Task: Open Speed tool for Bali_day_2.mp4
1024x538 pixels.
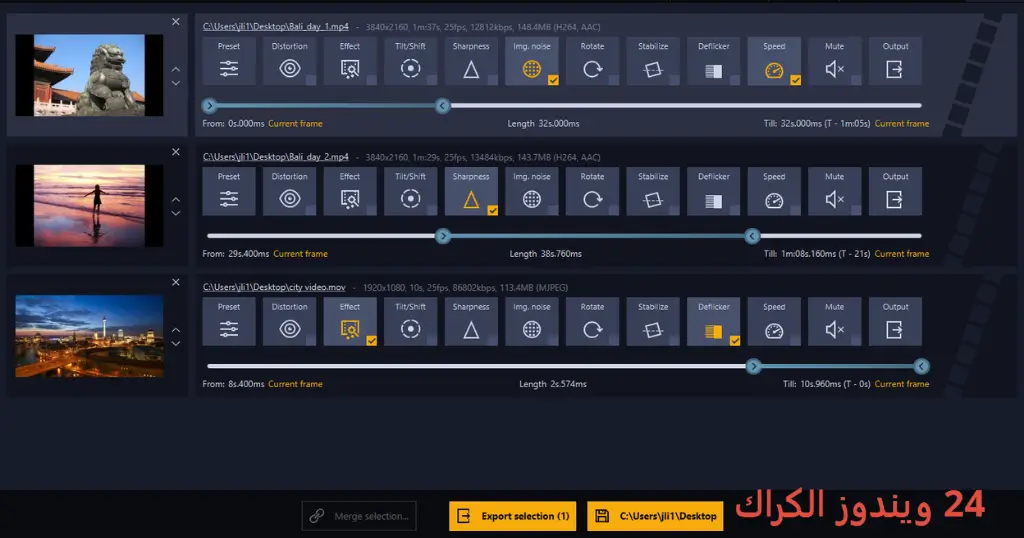Action: click(x=774, y=191)
